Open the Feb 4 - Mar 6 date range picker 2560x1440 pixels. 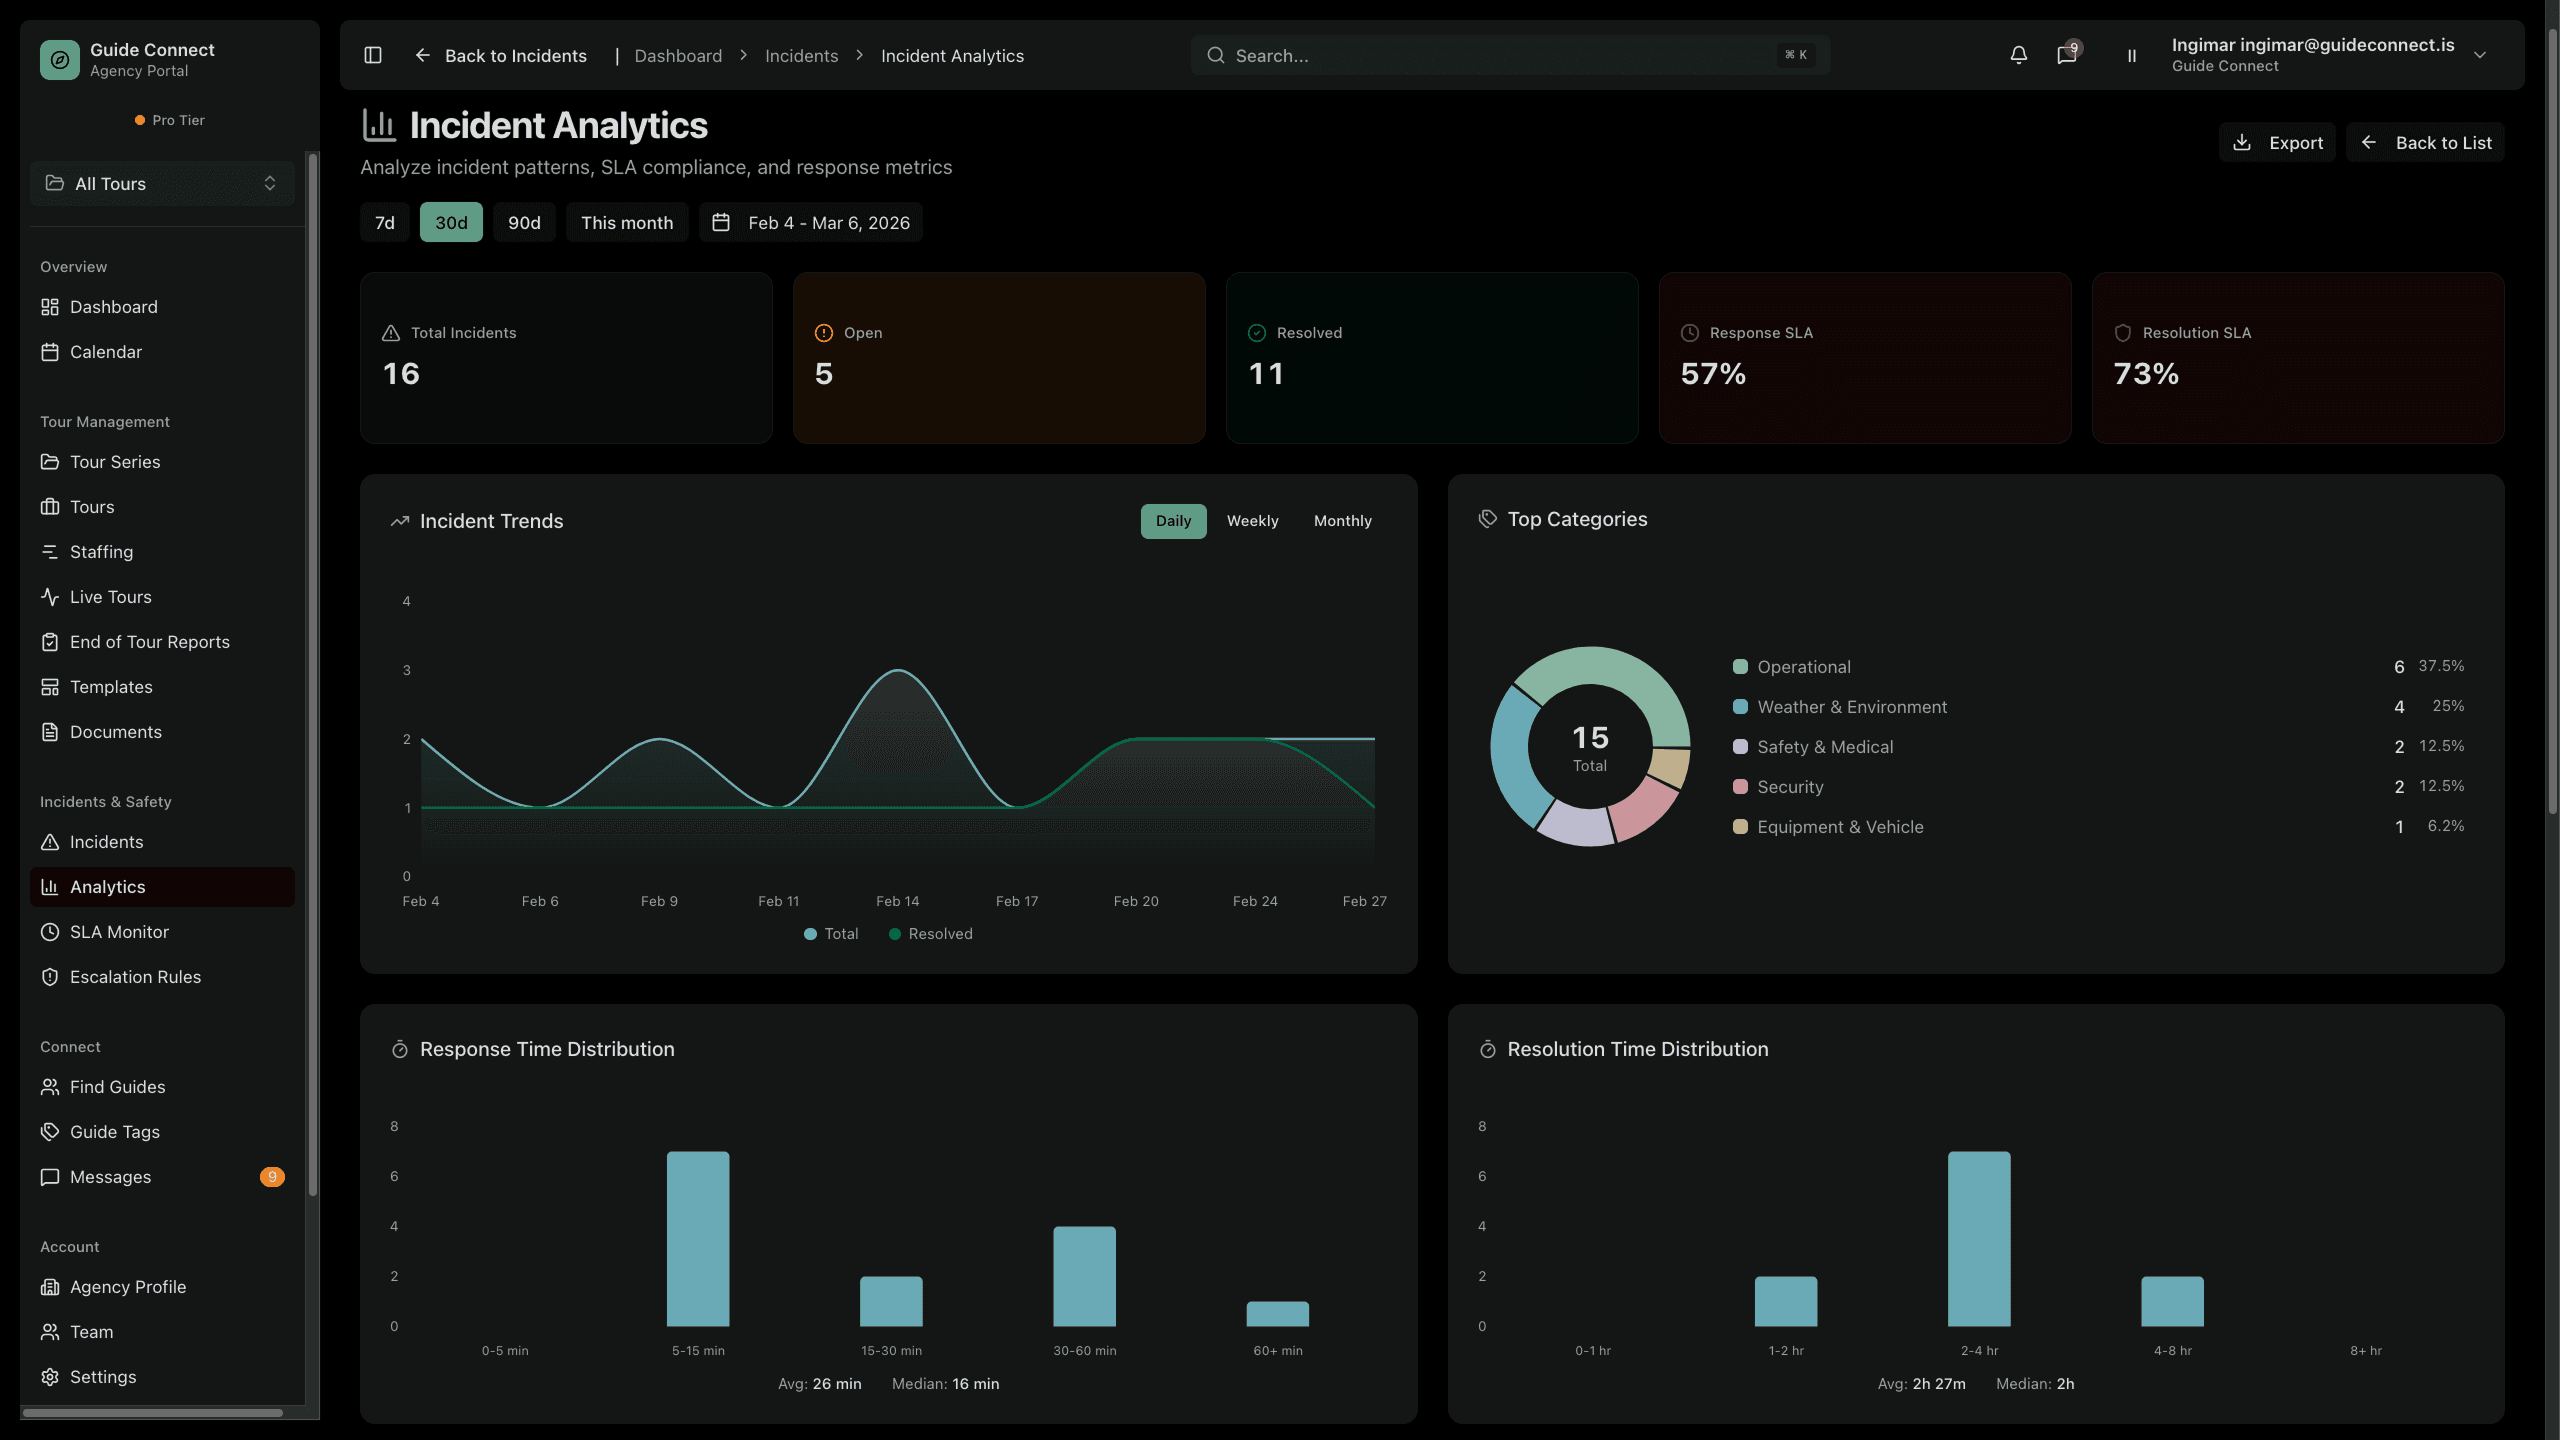[810, 223]
